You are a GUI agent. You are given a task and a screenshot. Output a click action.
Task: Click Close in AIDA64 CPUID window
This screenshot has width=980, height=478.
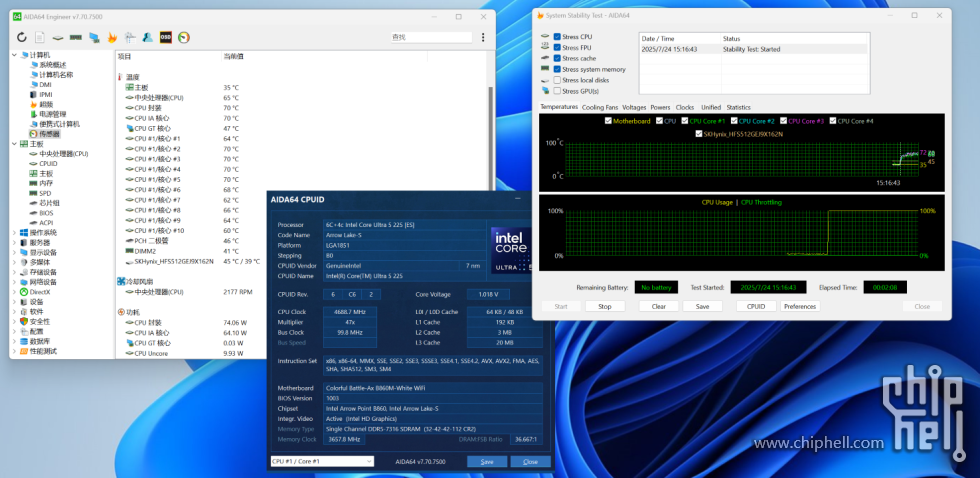pos(531,462)
